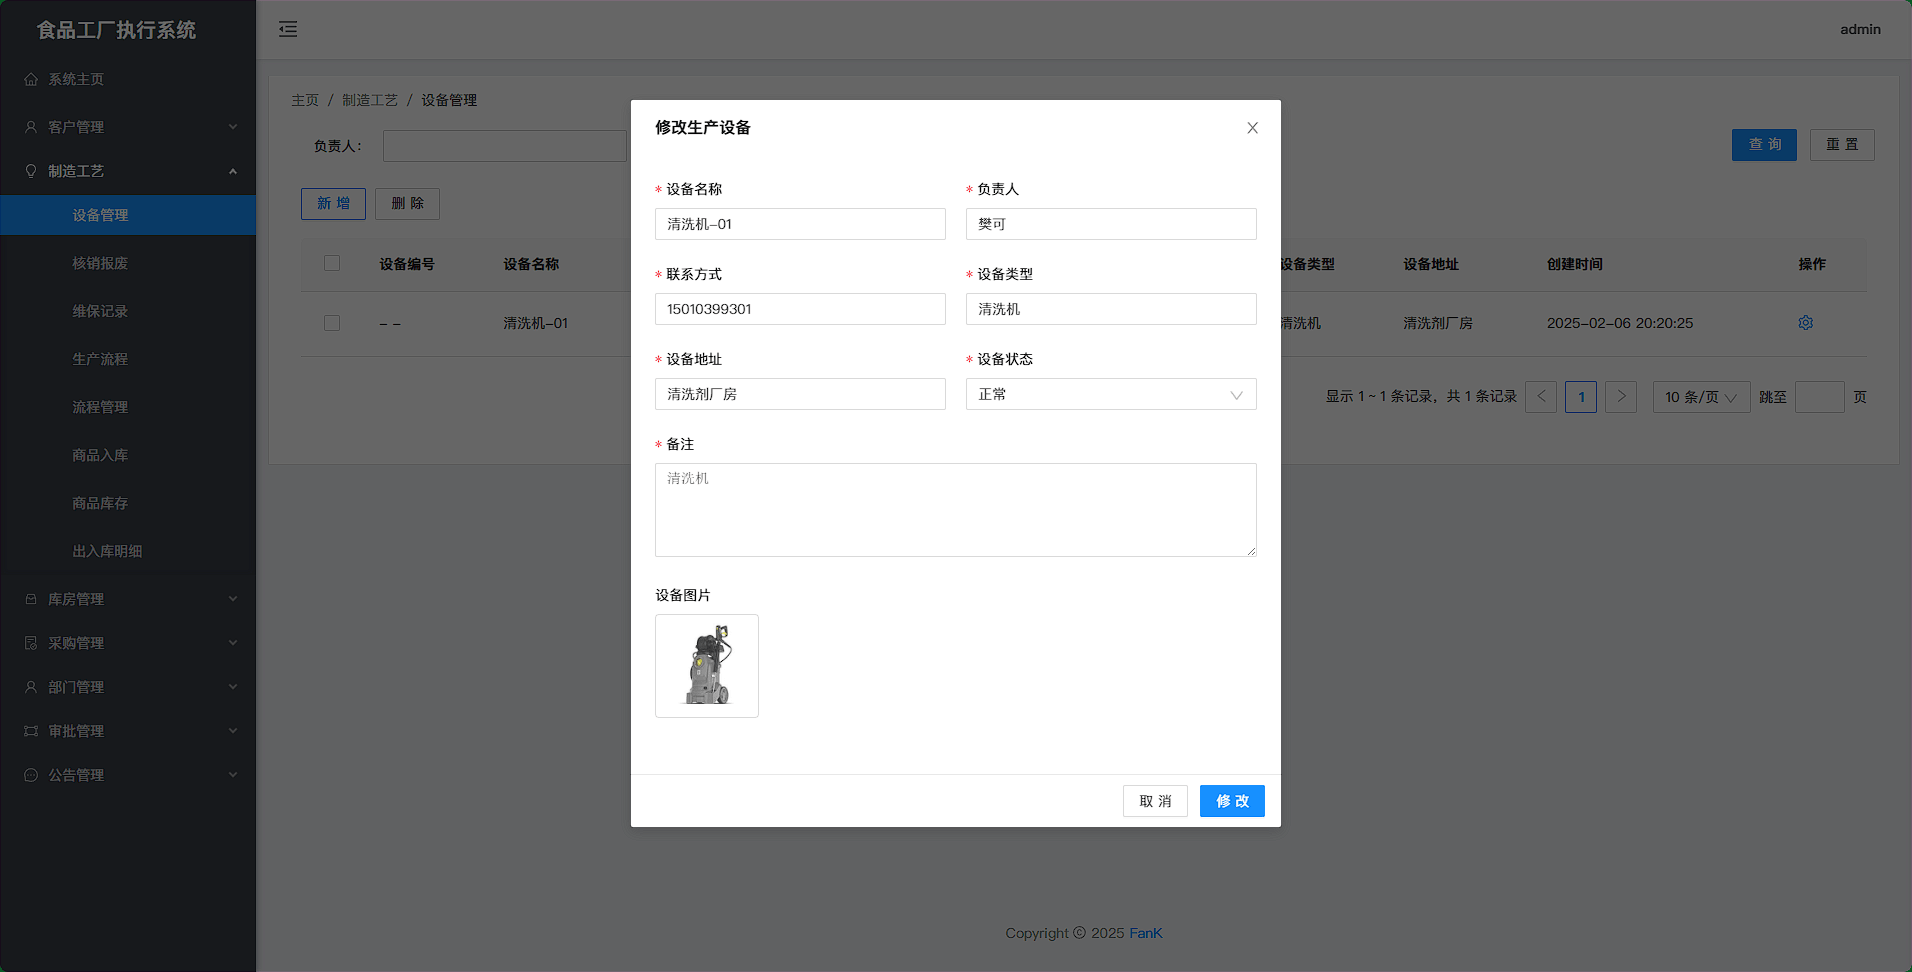Close the edit equipment dialog
The width and height of the screenshot is (1912, 972).
point(1252,128)
